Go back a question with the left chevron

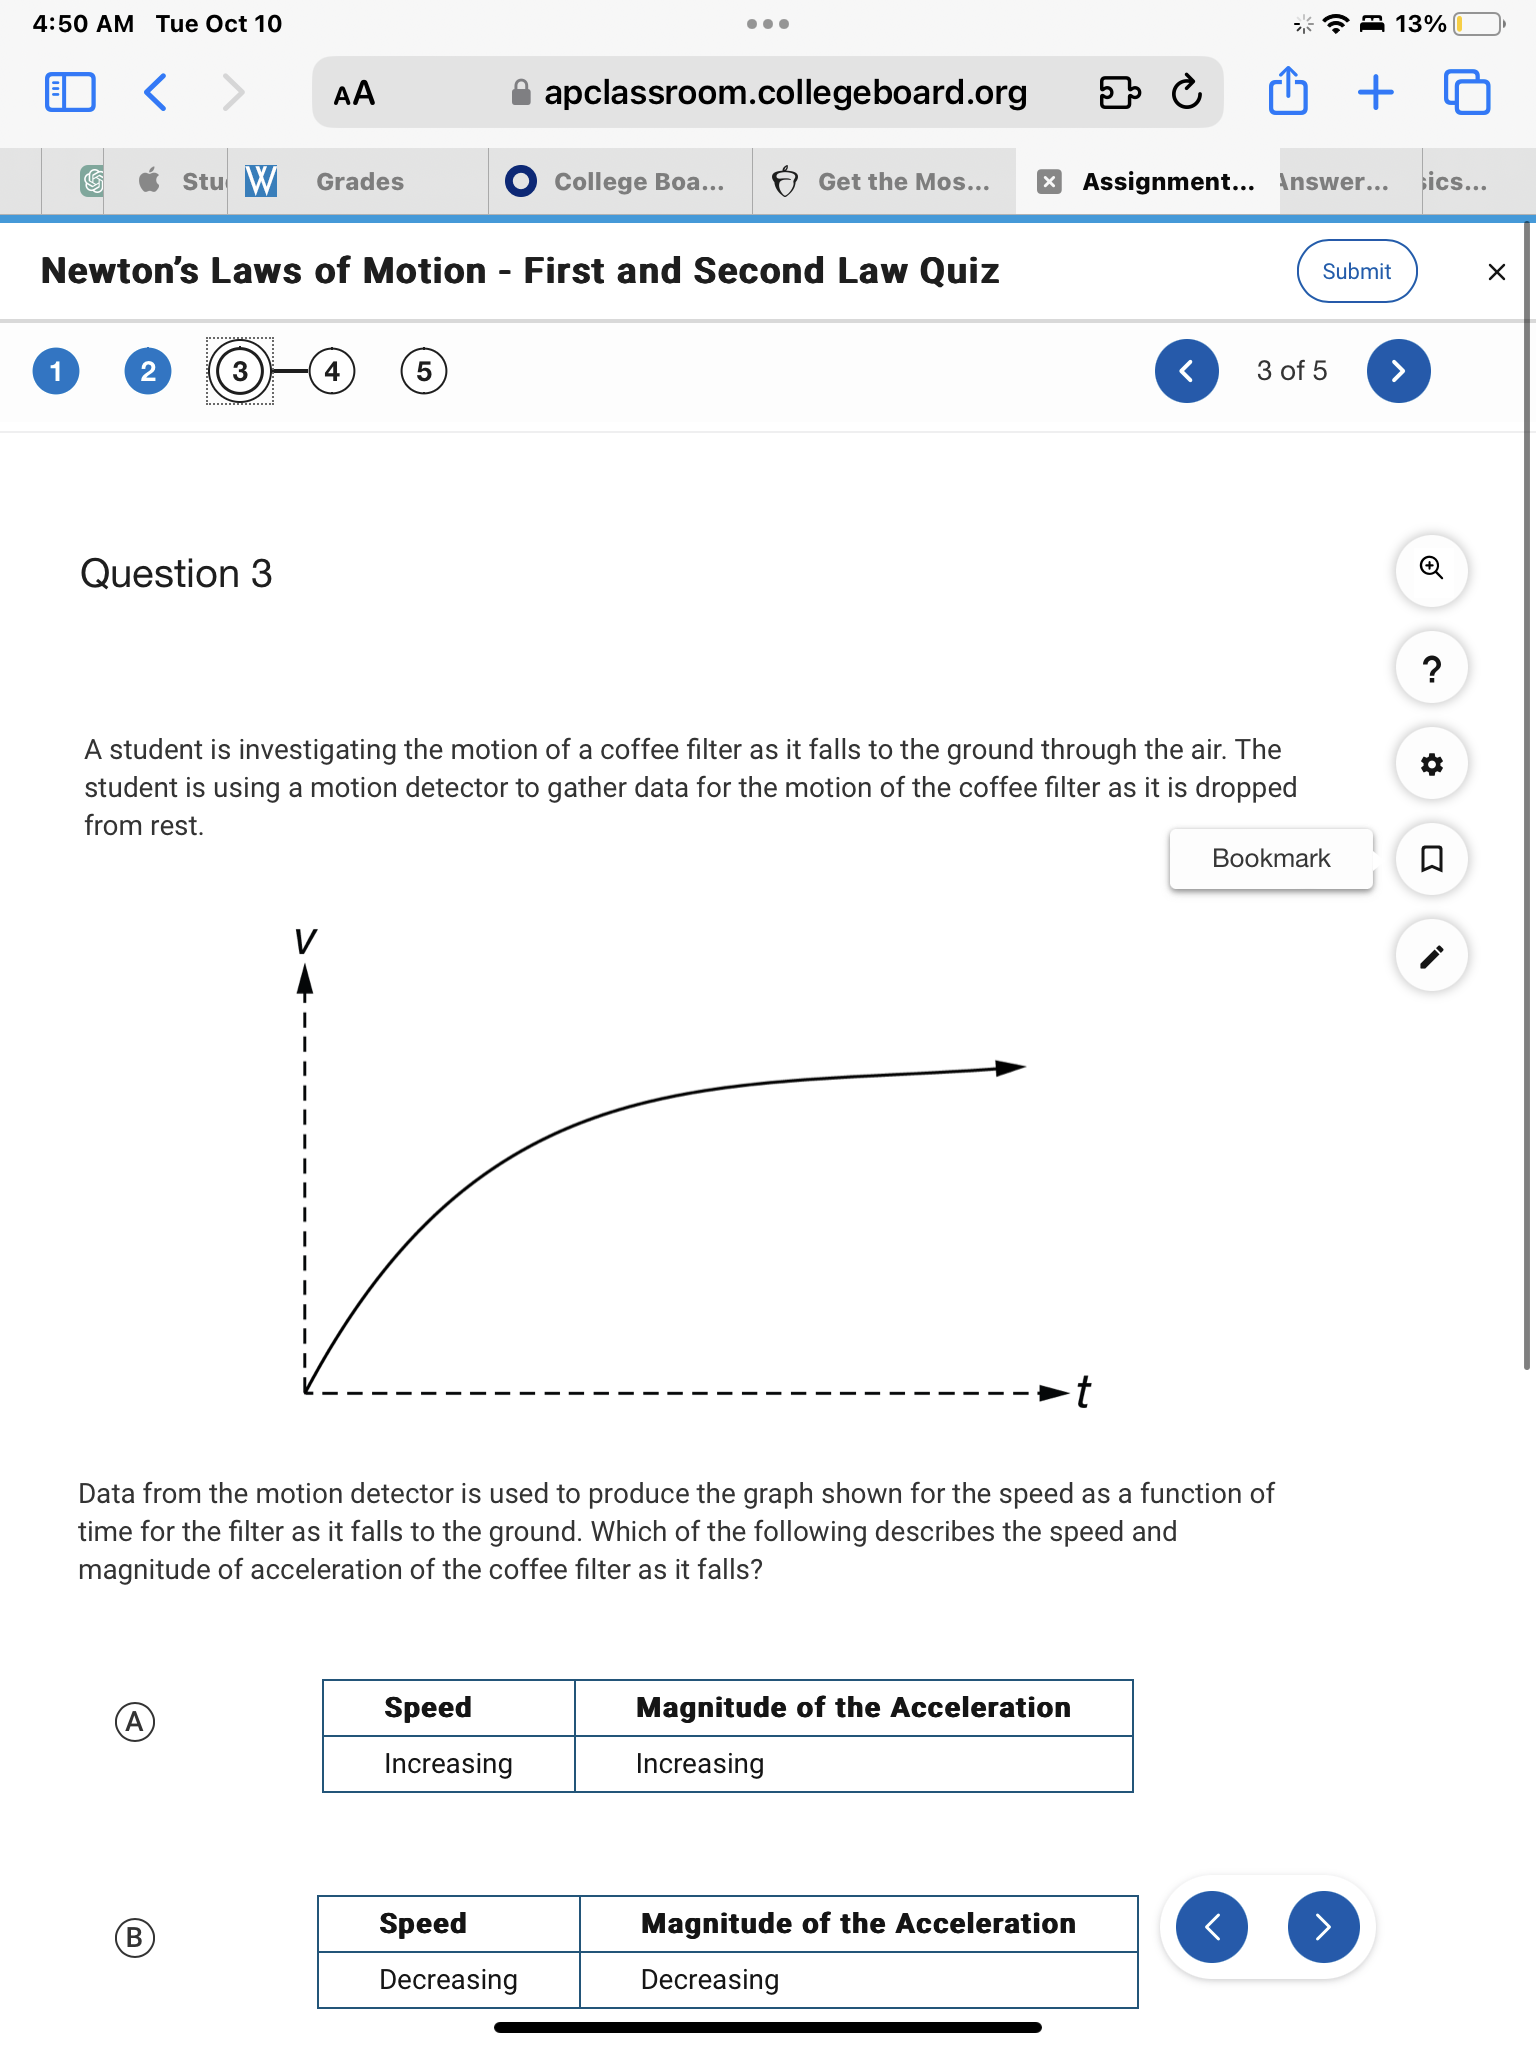[1186, 371]
